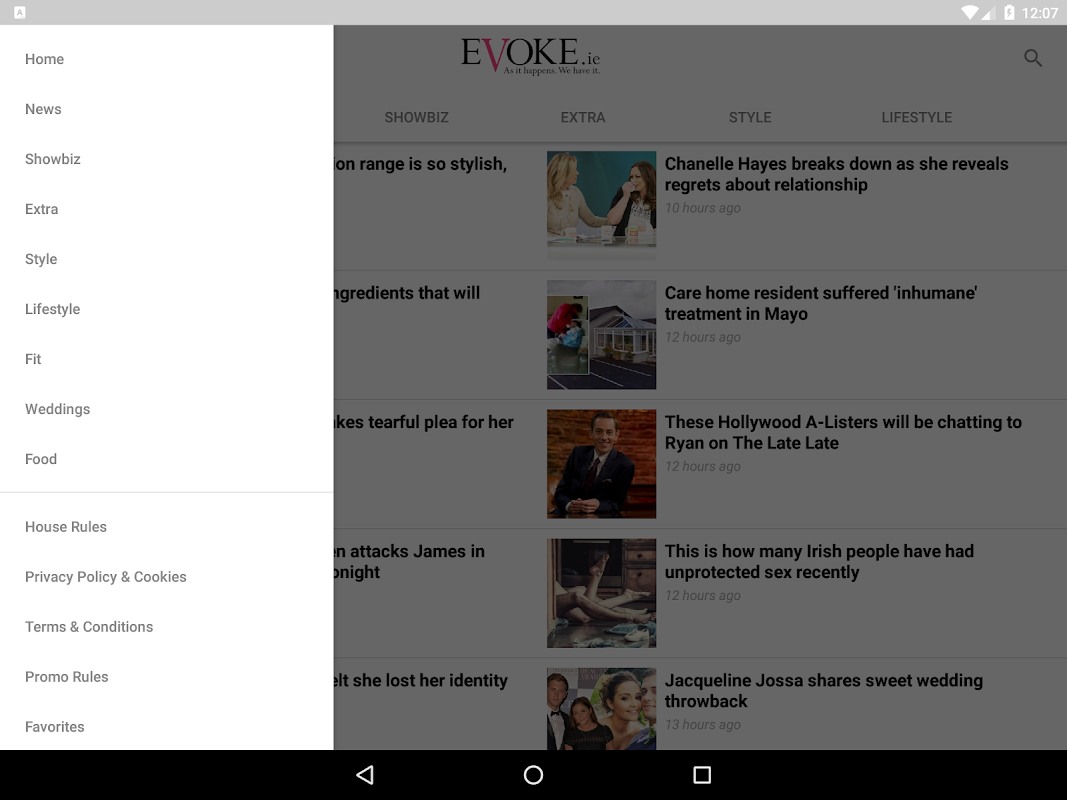
Task: Select the Food section
Action: pos(167,459)
